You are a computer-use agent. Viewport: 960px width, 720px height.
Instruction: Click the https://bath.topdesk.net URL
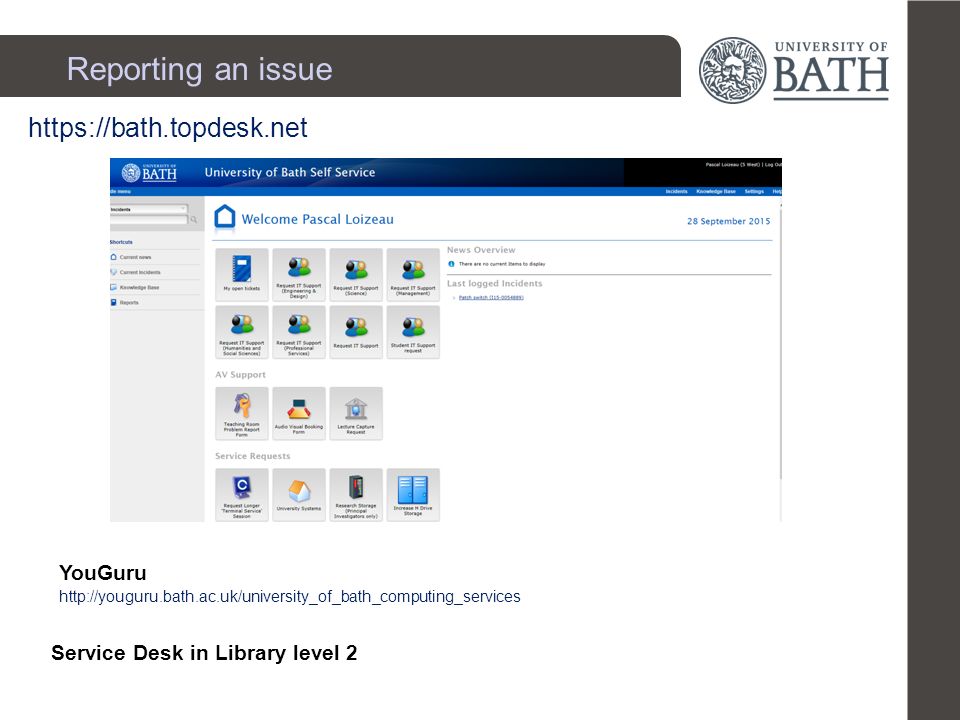(168, 128)
